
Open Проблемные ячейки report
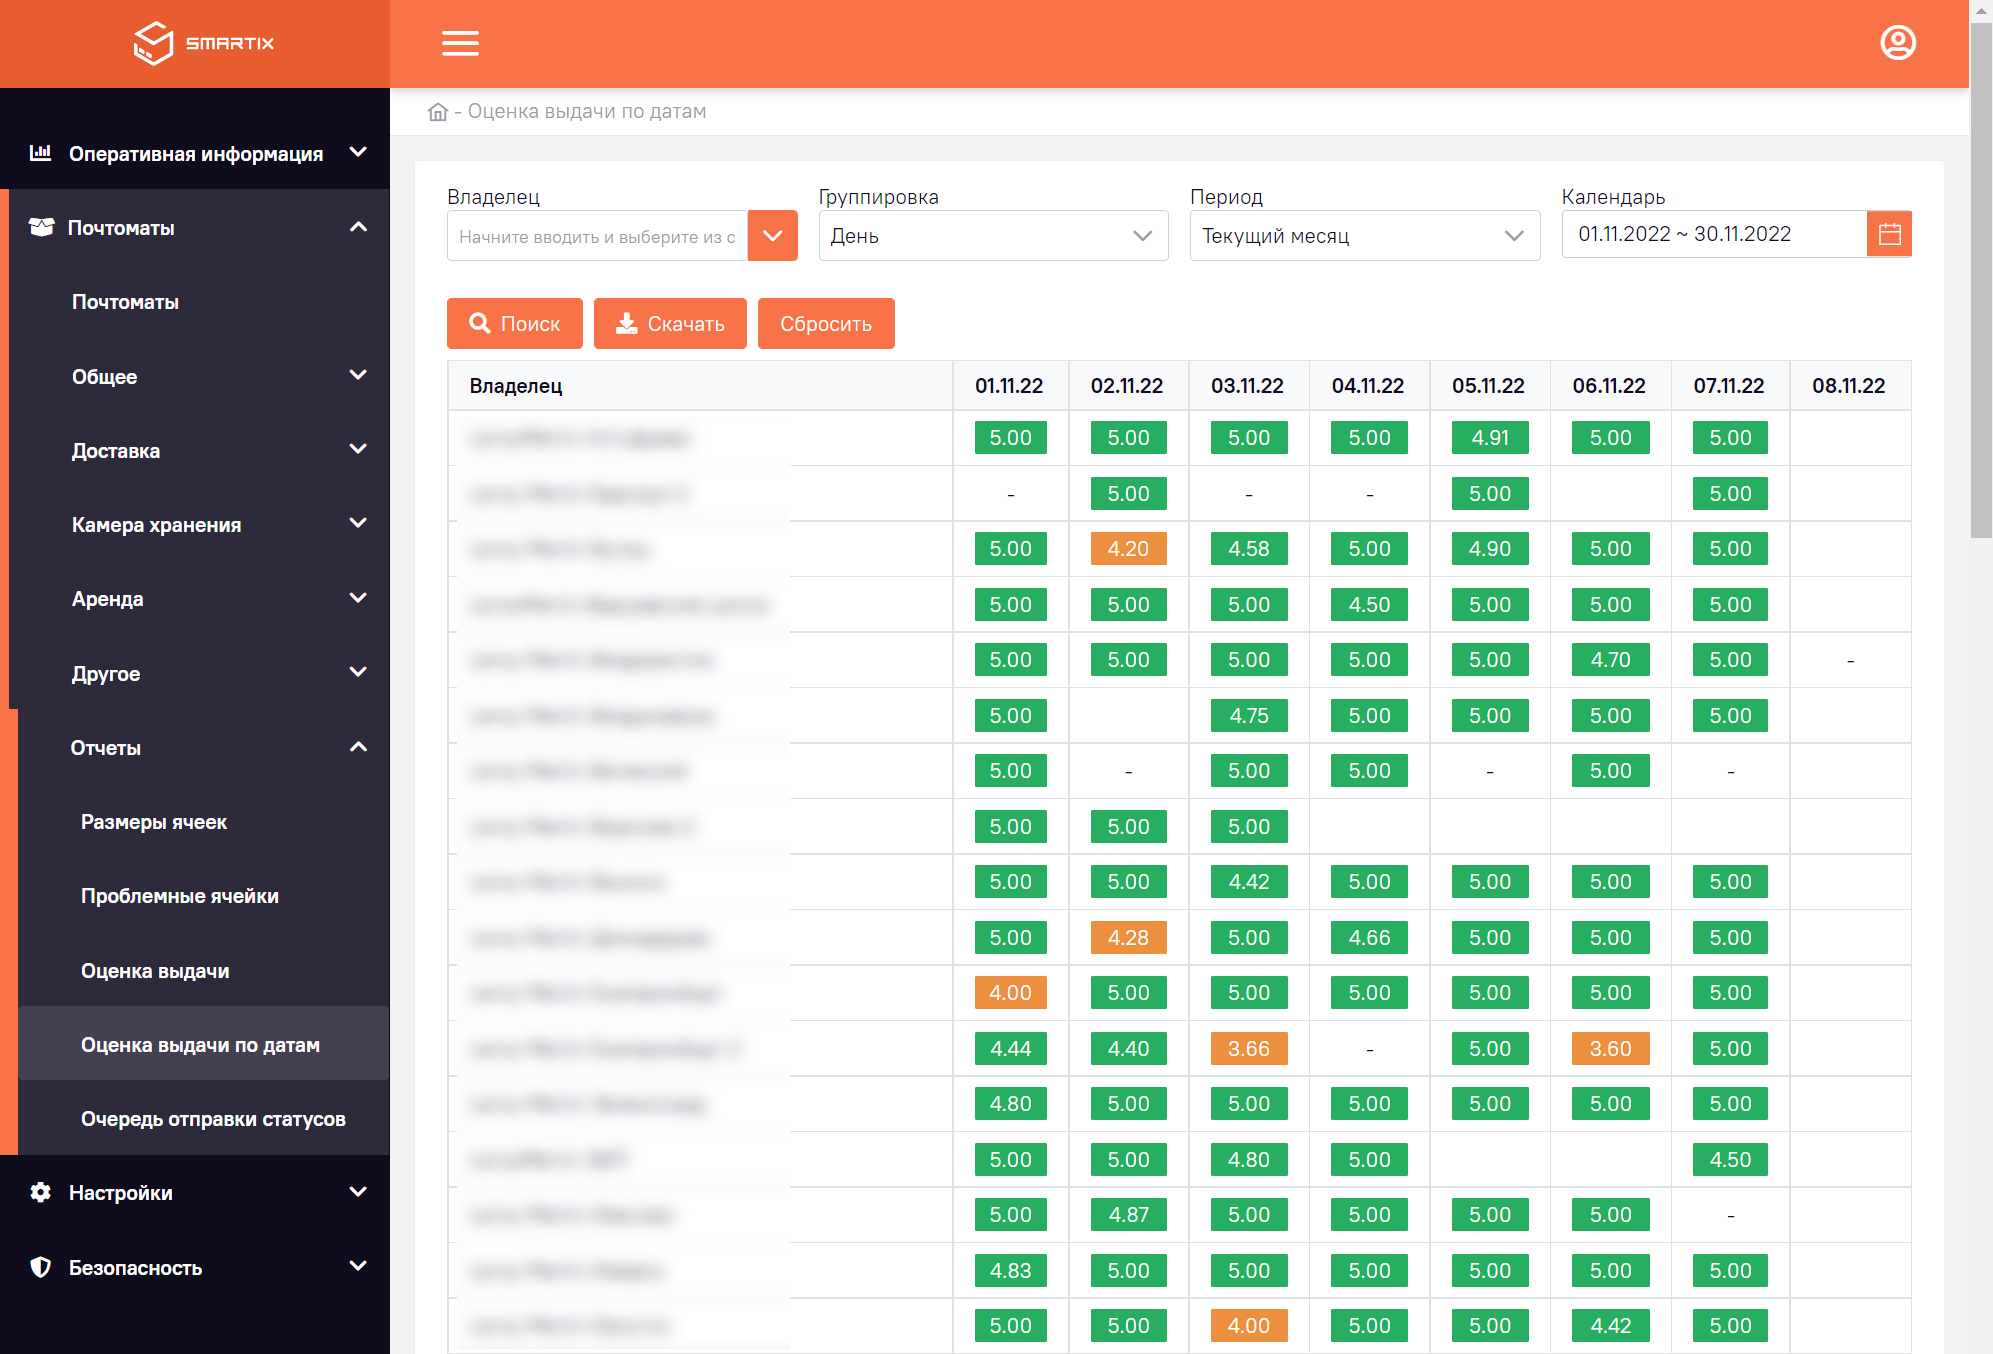(x=180, y=896)
